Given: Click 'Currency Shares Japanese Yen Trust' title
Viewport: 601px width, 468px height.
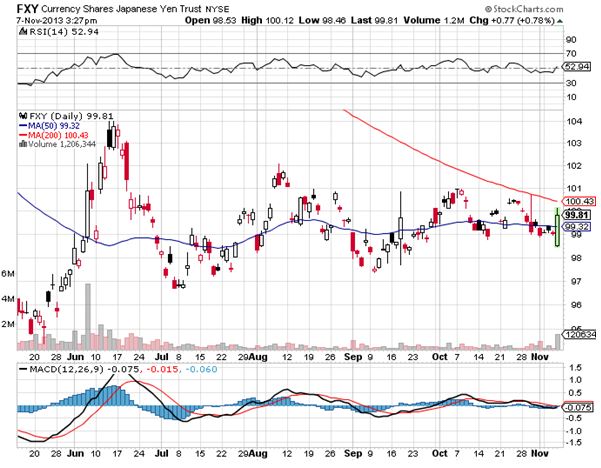Looking at the screenshot, I should pyautogui.click(x=121, y=9).
